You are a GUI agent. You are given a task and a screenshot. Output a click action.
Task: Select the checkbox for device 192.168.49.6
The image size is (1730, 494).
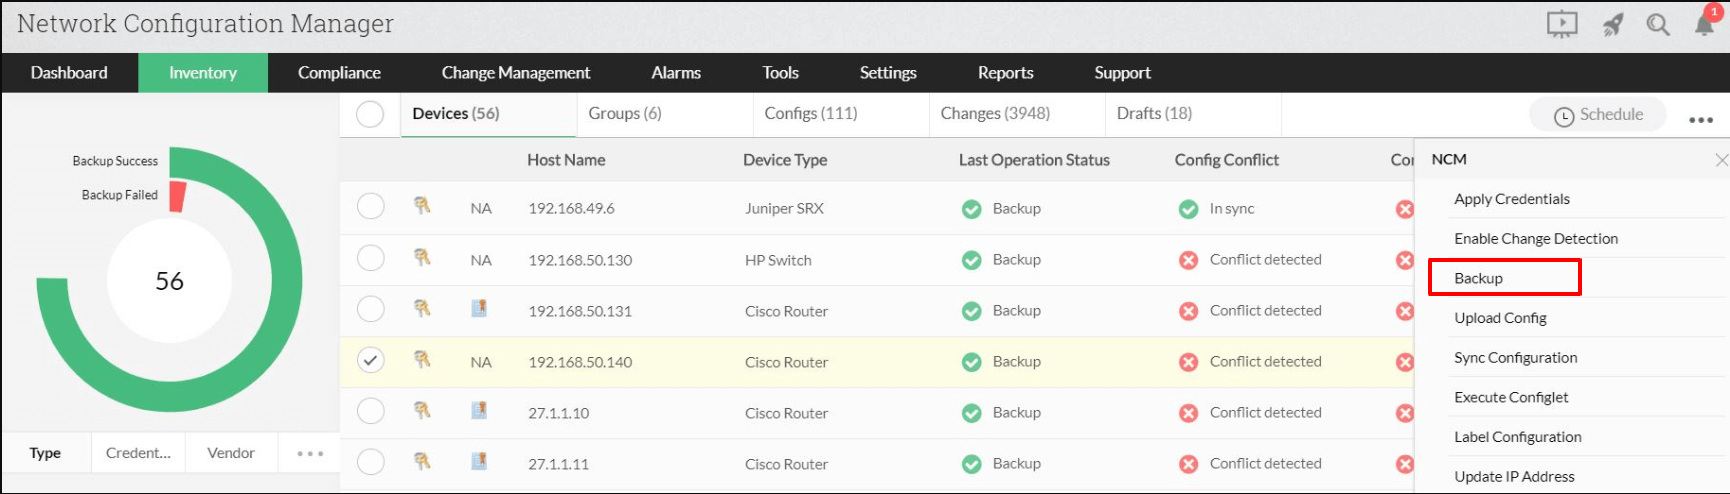(371, 207)
